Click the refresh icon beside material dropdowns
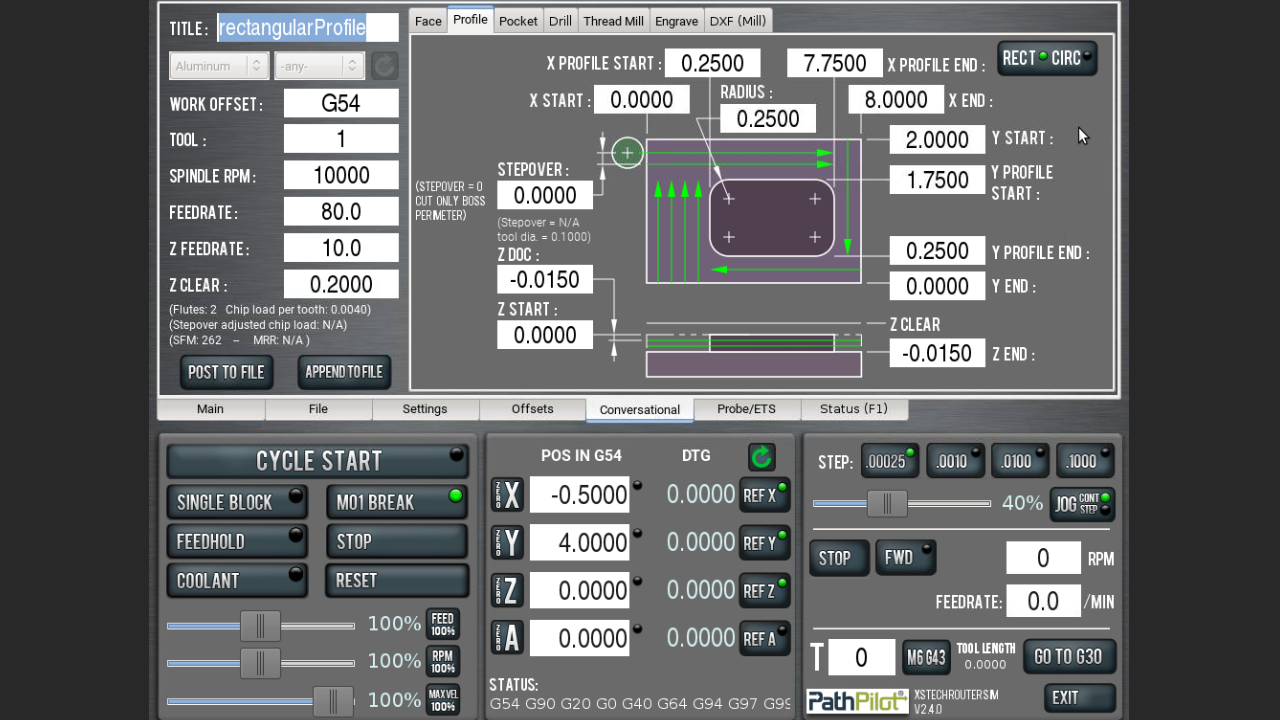This screenshot has width=1280, height=720. (x=384, y=66)
